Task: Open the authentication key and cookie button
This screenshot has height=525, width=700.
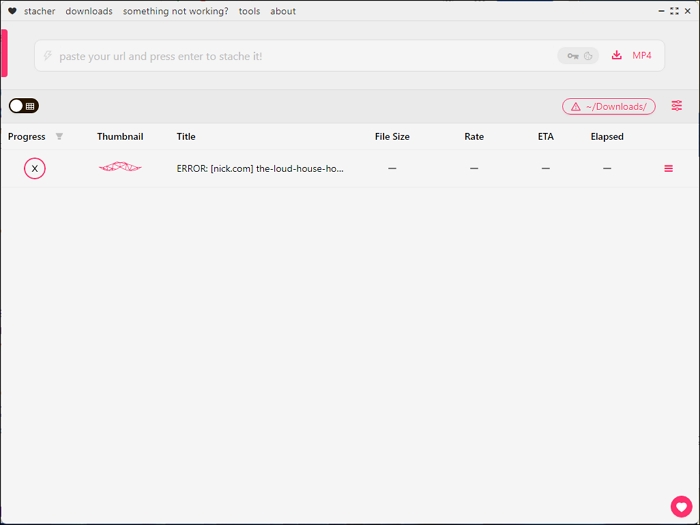Action: (x=580, y=56)
